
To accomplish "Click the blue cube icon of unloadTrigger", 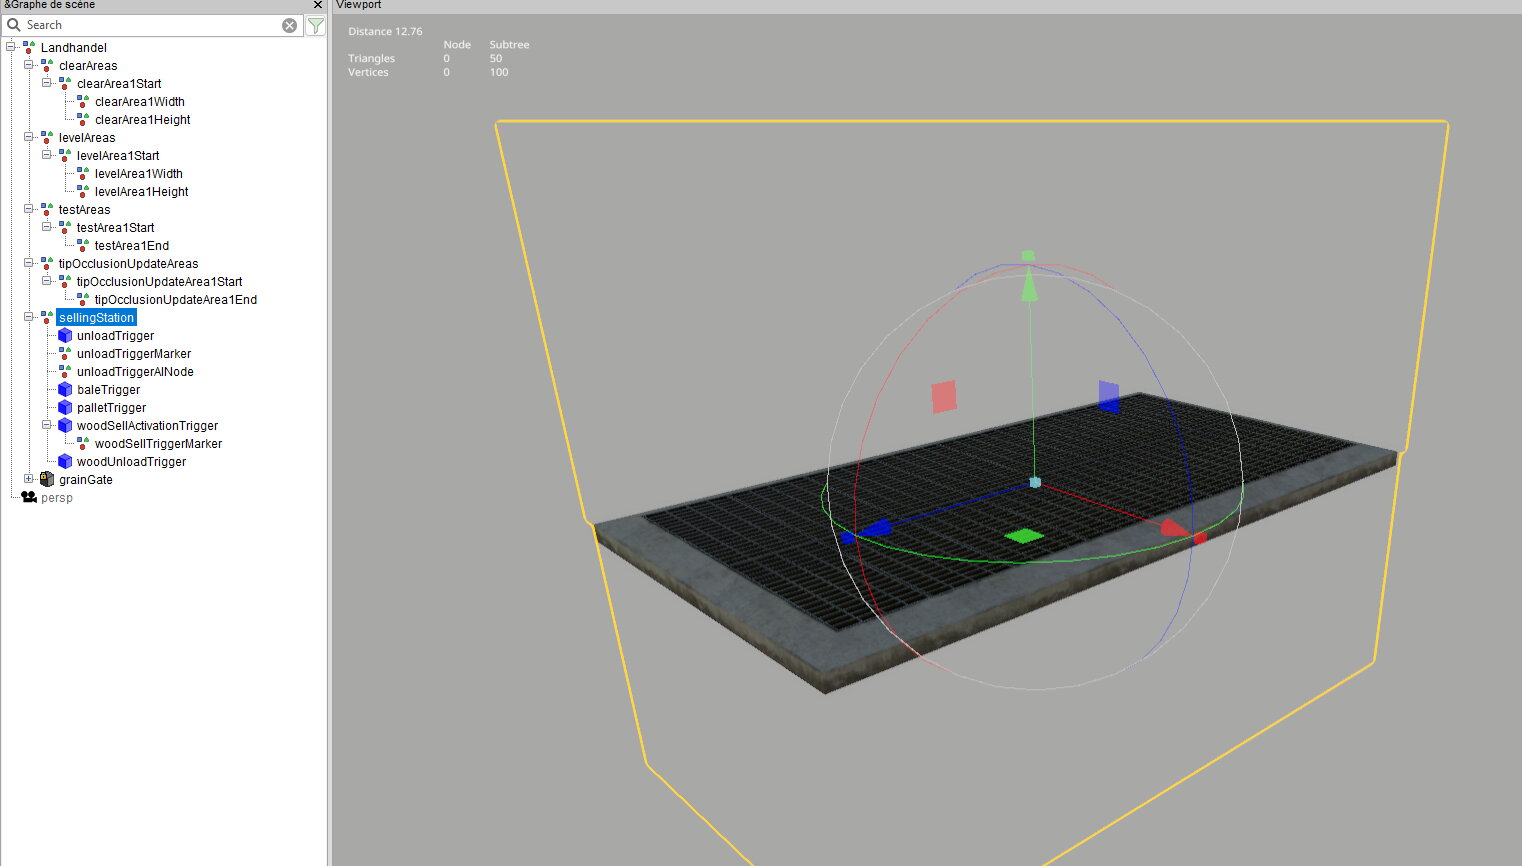I will (65, 336).
